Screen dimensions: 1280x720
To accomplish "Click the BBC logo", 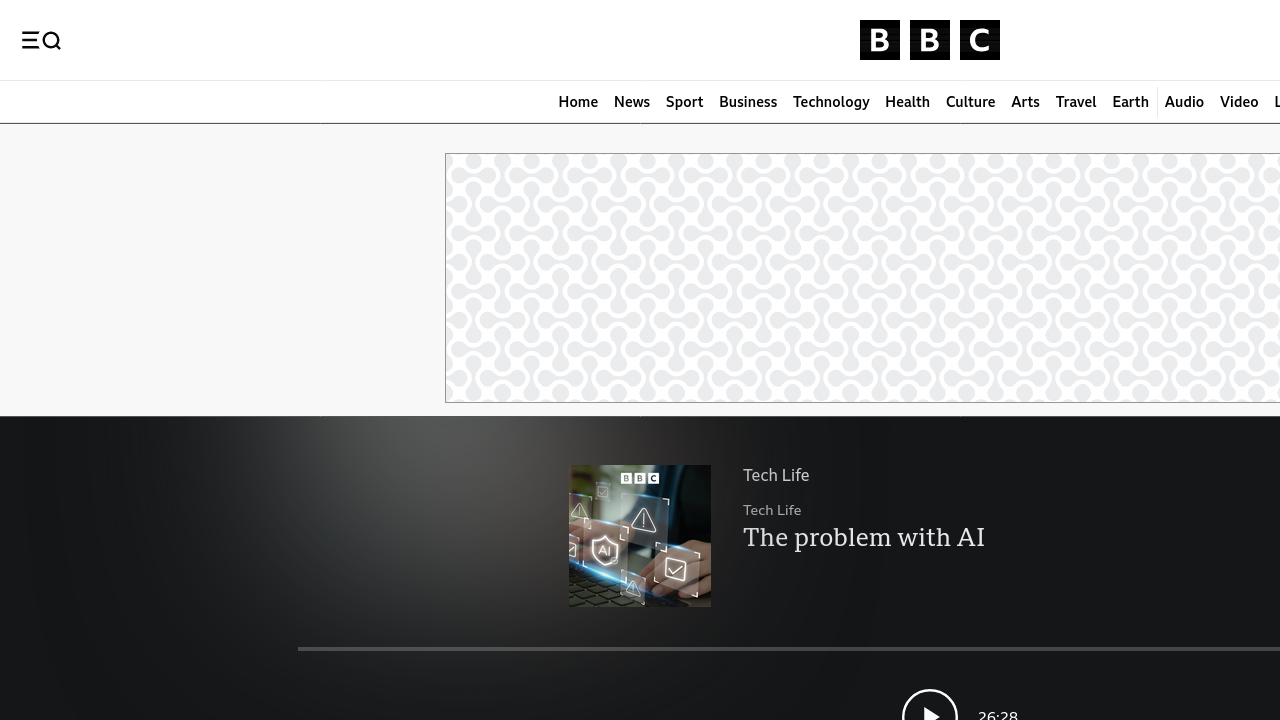I will point(929,40).
